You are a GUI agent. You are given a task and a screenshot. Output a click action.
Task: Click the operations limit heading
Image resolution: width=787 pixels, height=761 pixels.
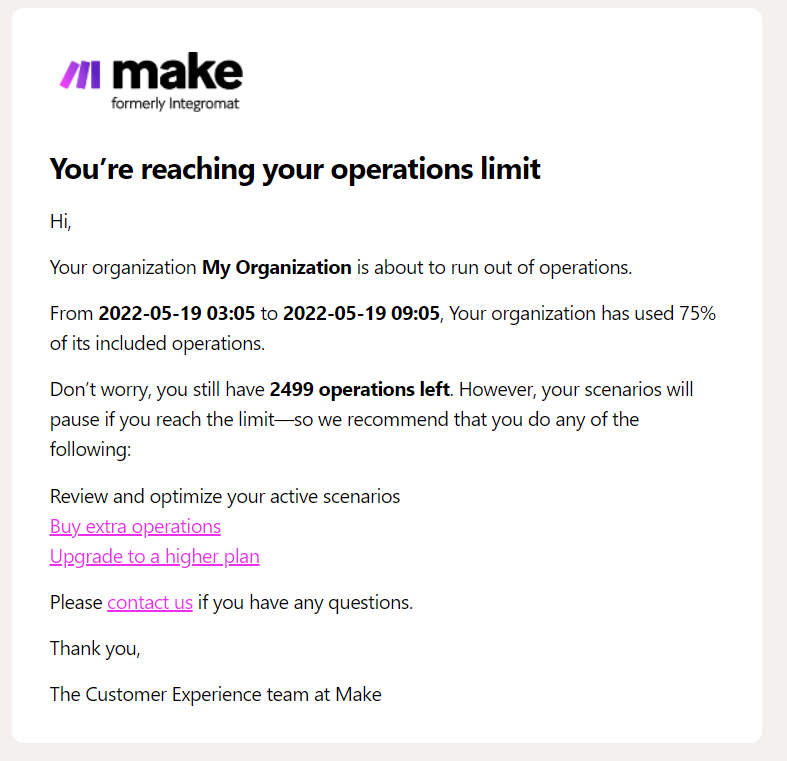click(295, 169)
